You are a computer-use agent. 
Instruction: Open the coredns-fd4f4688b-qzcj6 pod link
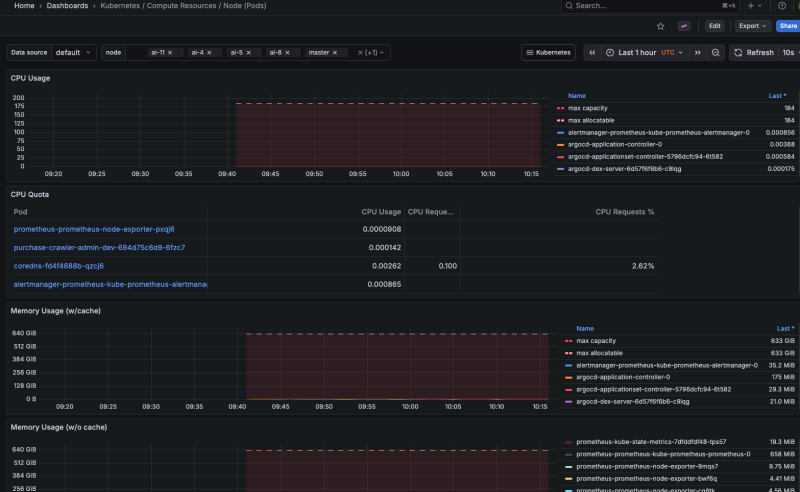pos(59,266)
